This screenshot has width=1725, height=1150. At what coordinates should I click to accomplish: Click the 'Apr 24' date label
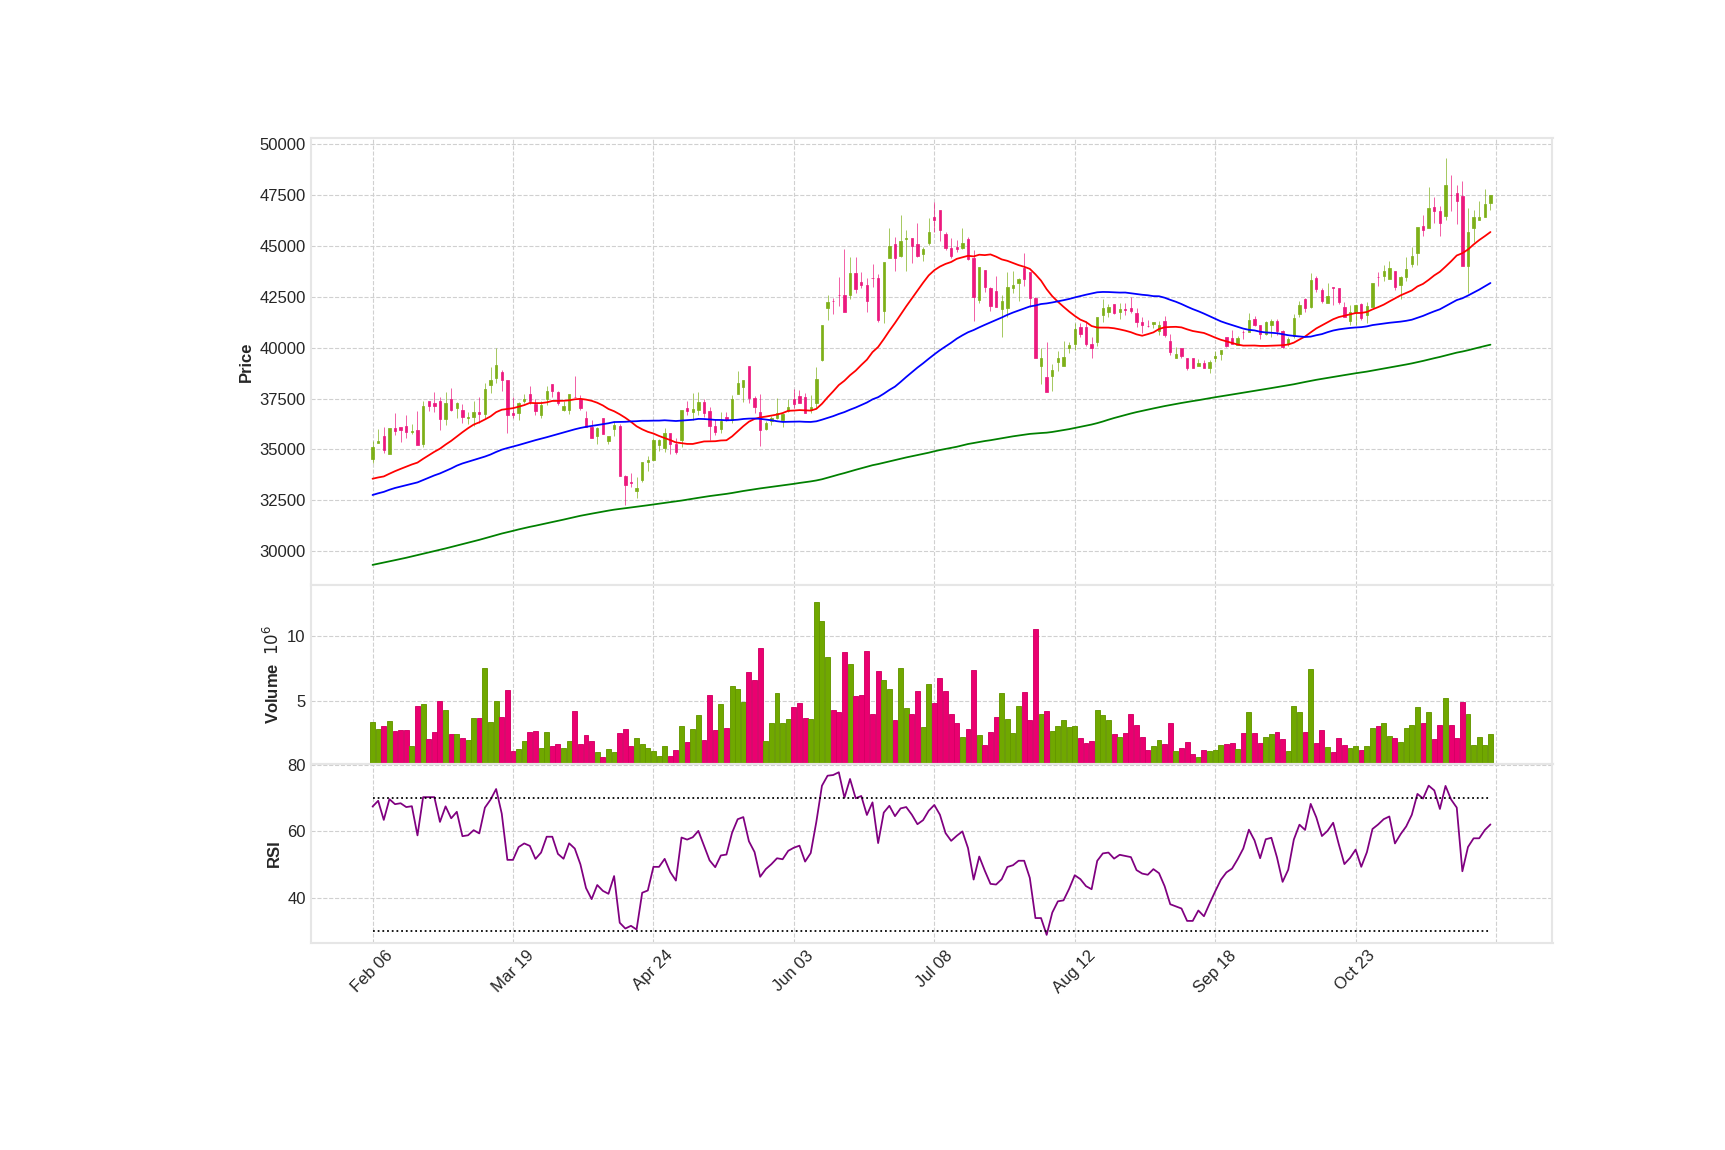point(651,971)
